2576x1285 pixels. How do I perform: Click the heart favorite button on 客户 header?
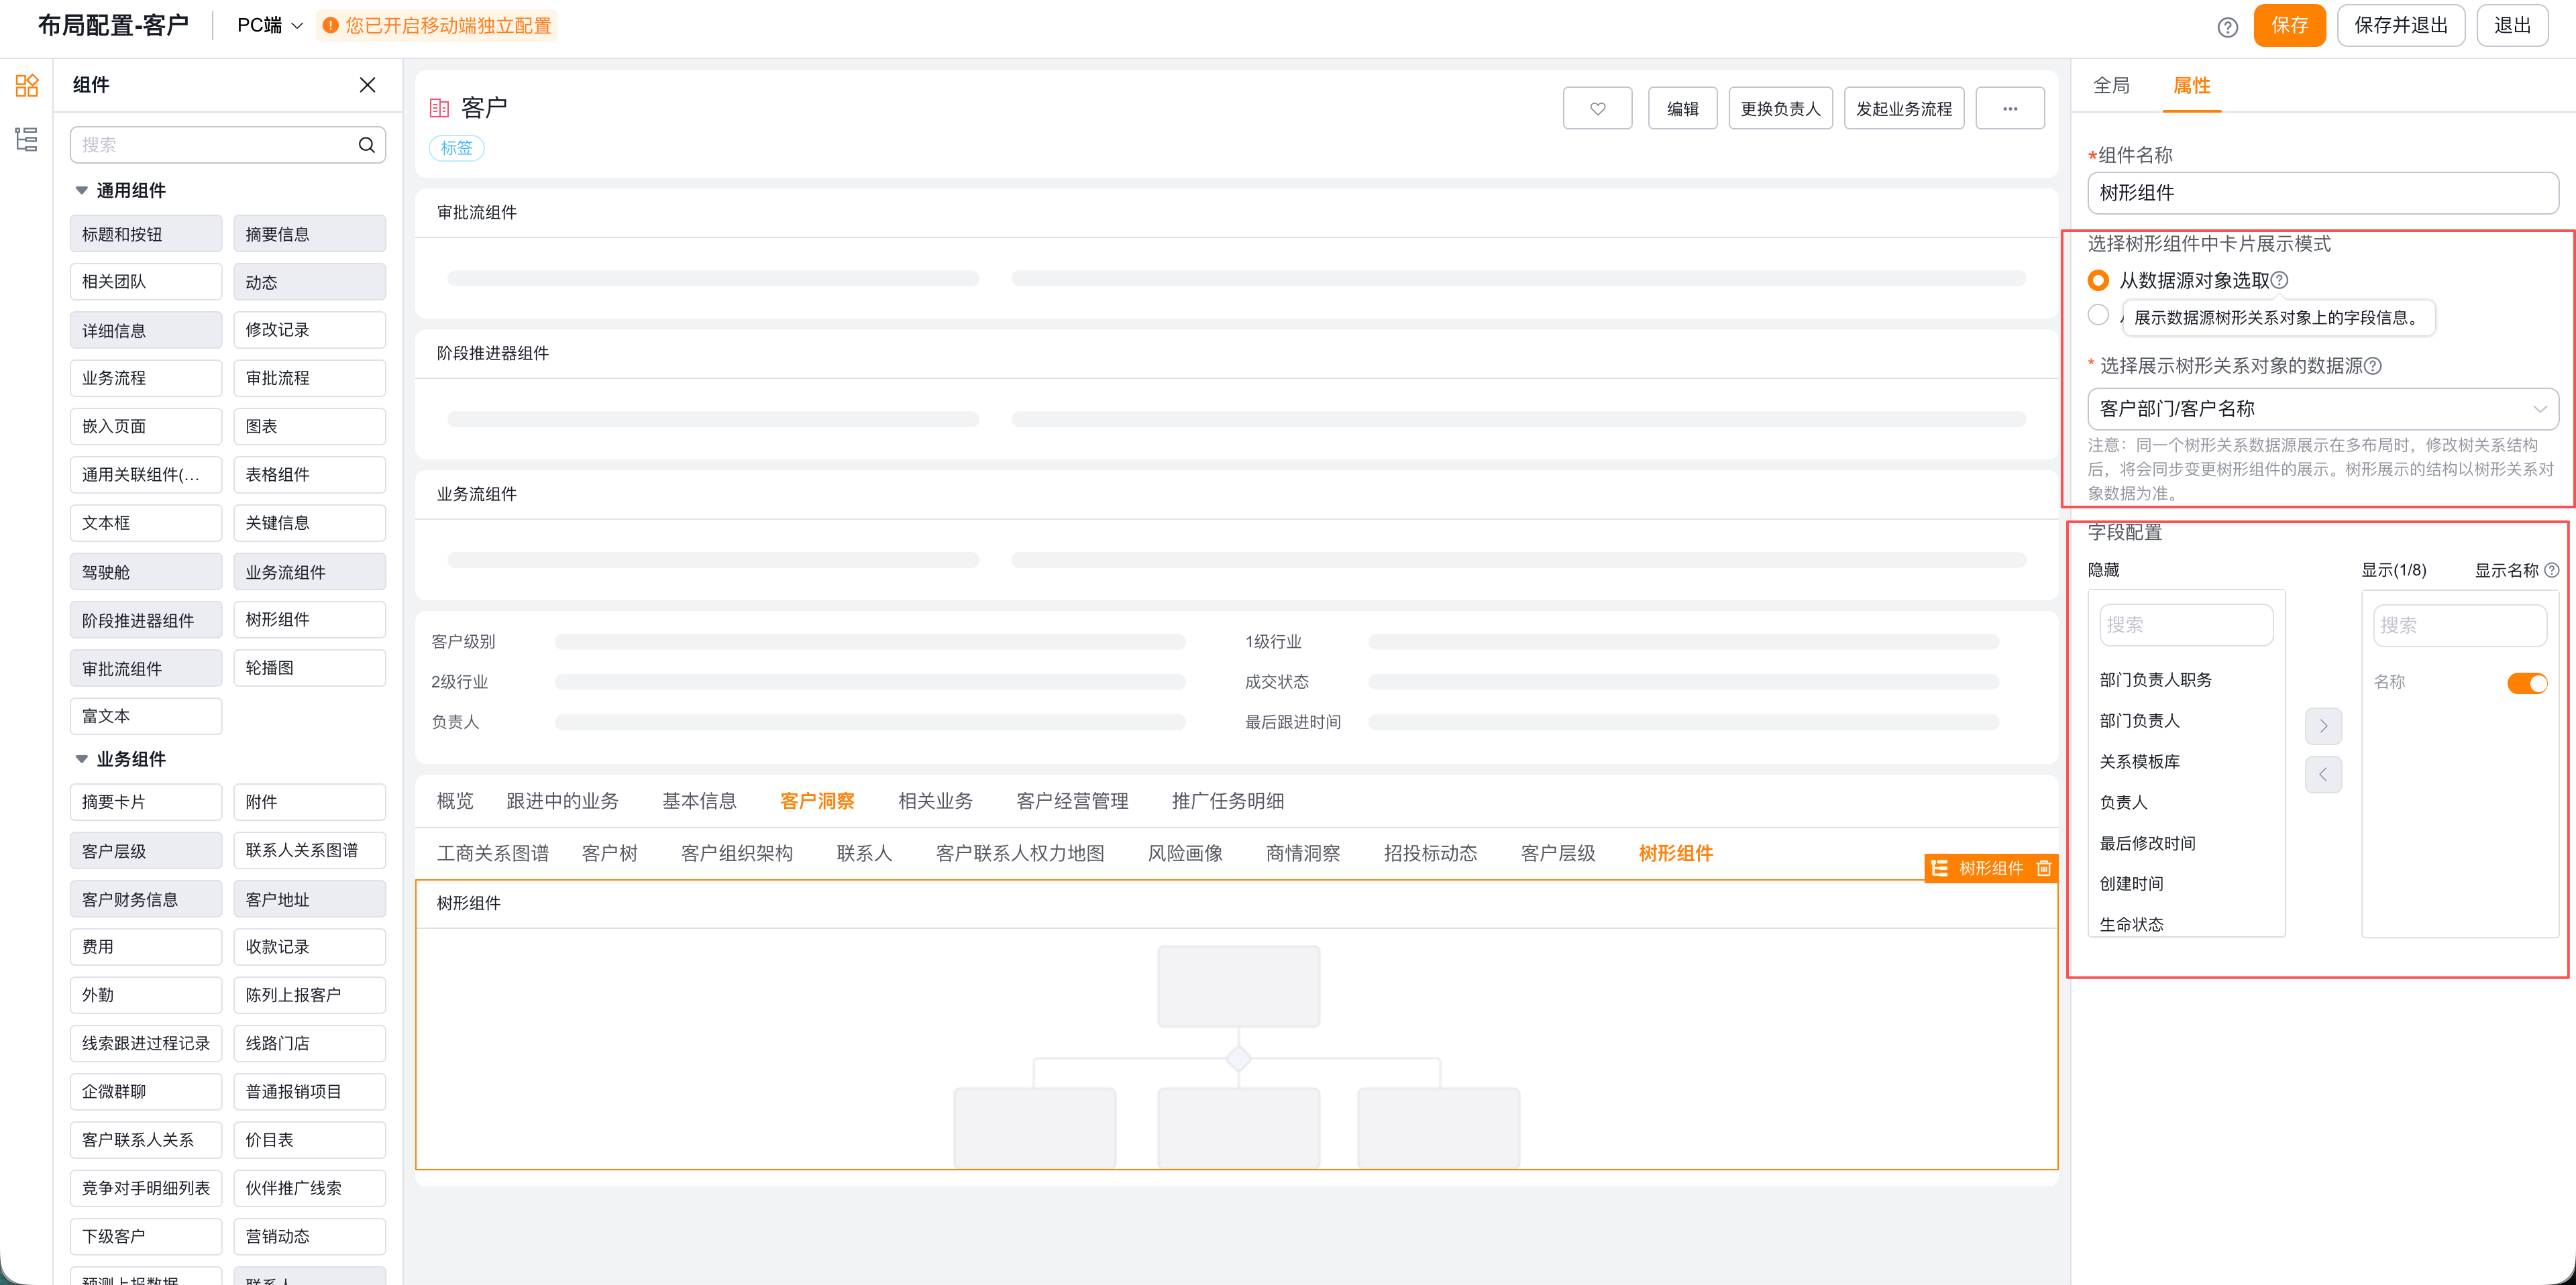coord(1597,108)
